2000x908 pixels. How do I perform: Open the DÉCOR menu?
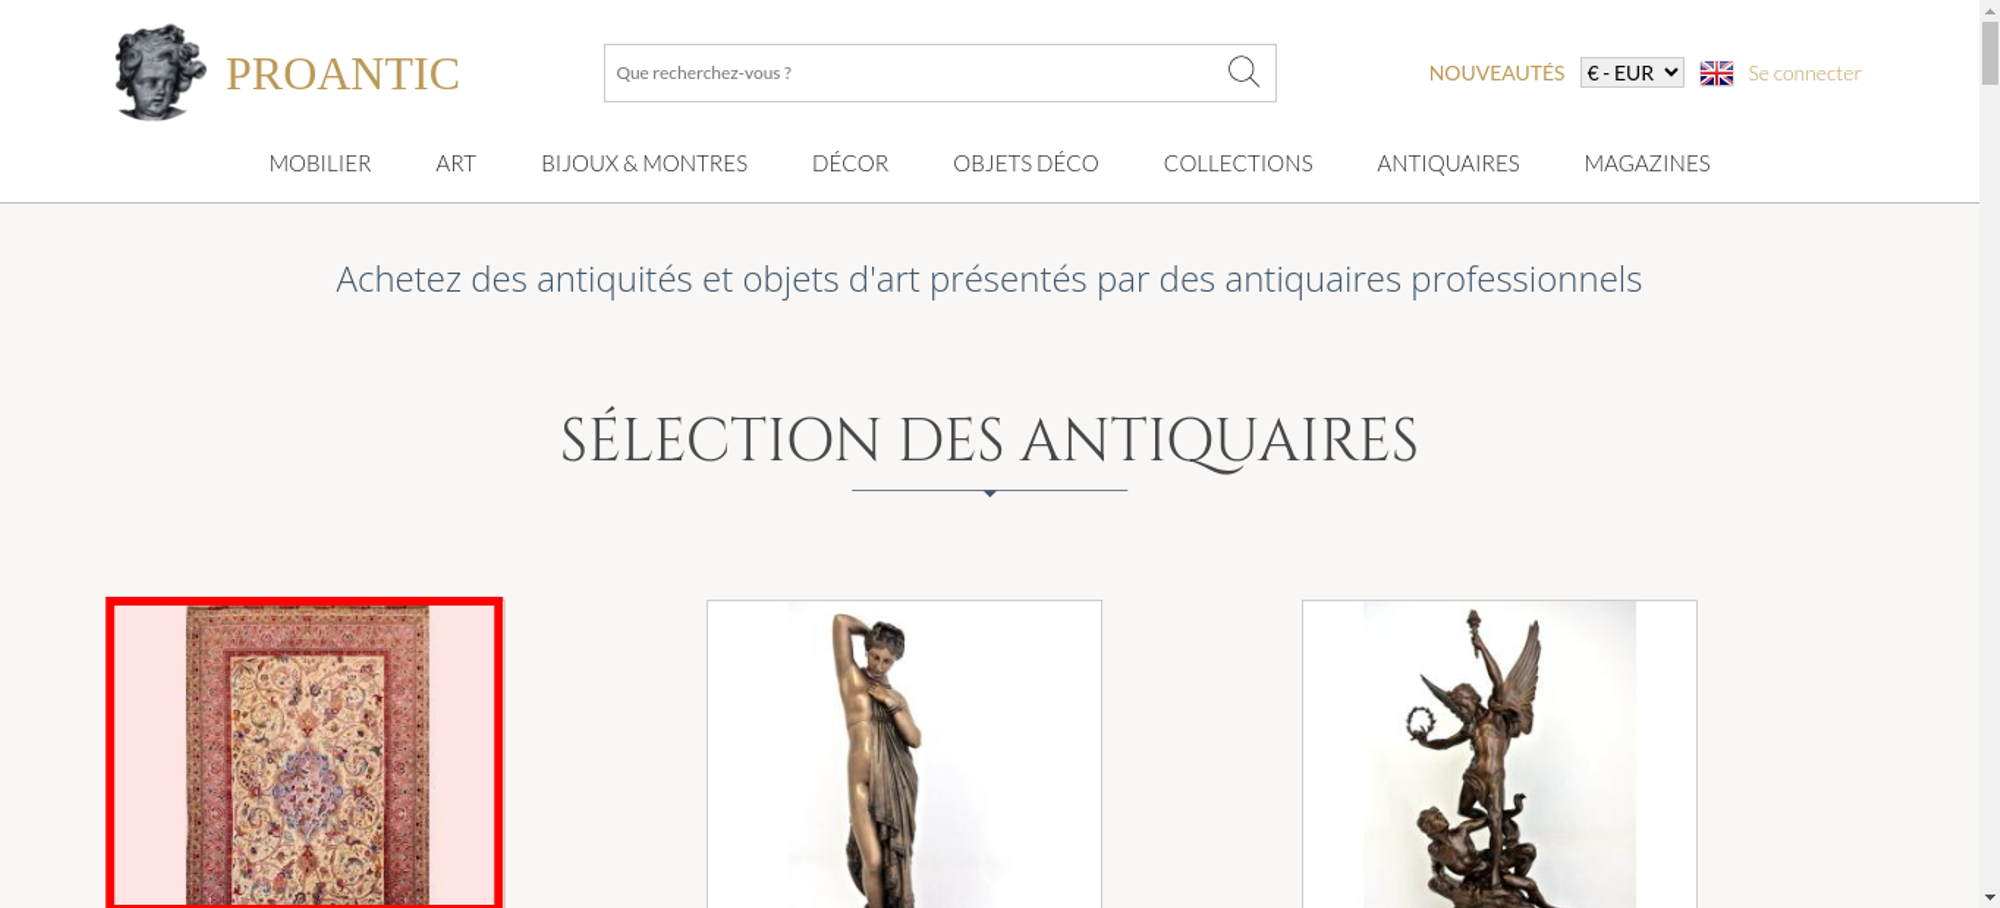click(x=850, y=163)
